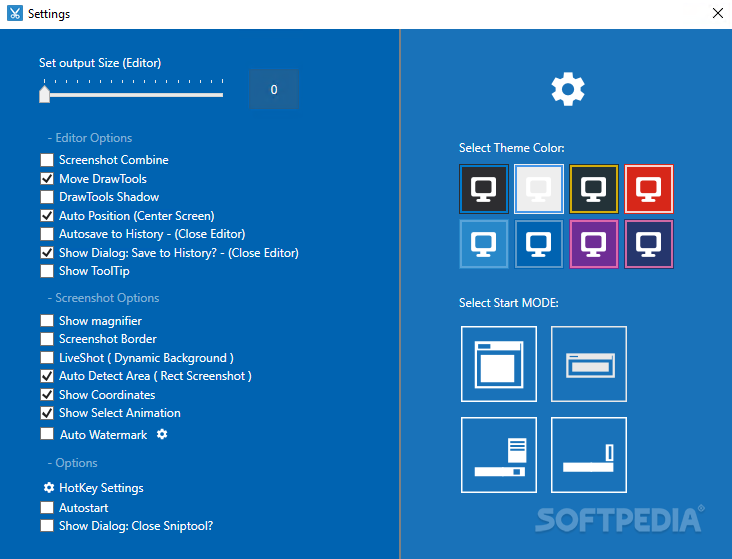
Task: Enable Autostart option
Action: tap(47, 508)
